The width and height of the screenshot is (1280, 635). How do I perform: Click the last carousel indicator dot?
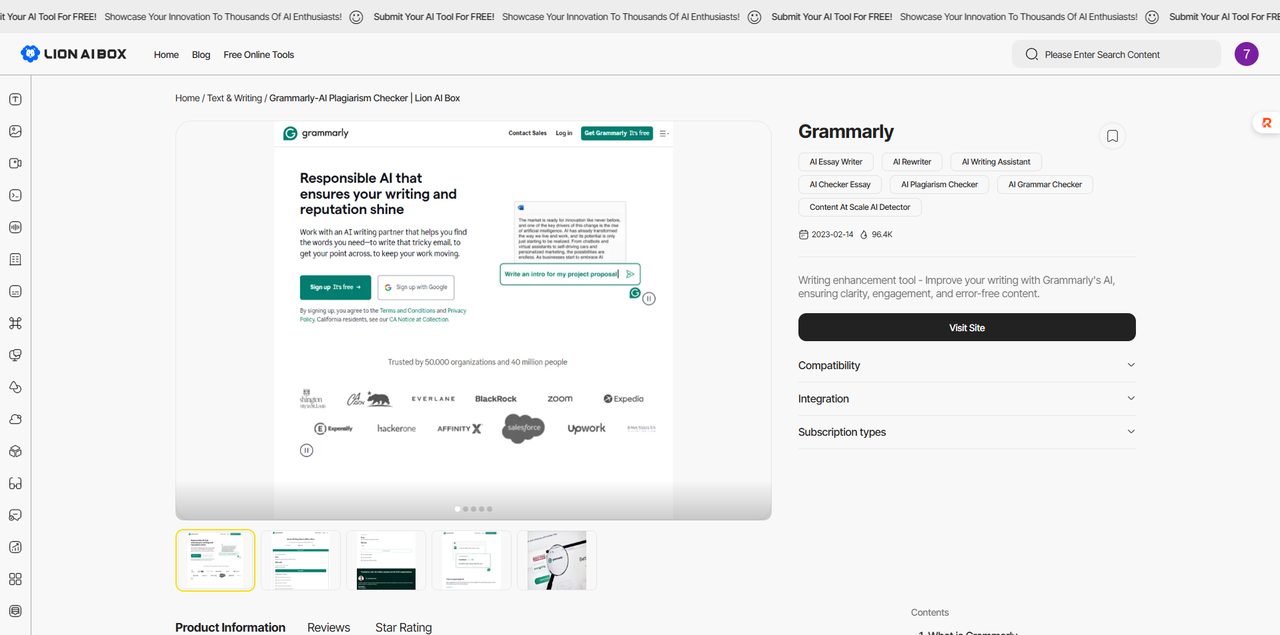point(490,509)
